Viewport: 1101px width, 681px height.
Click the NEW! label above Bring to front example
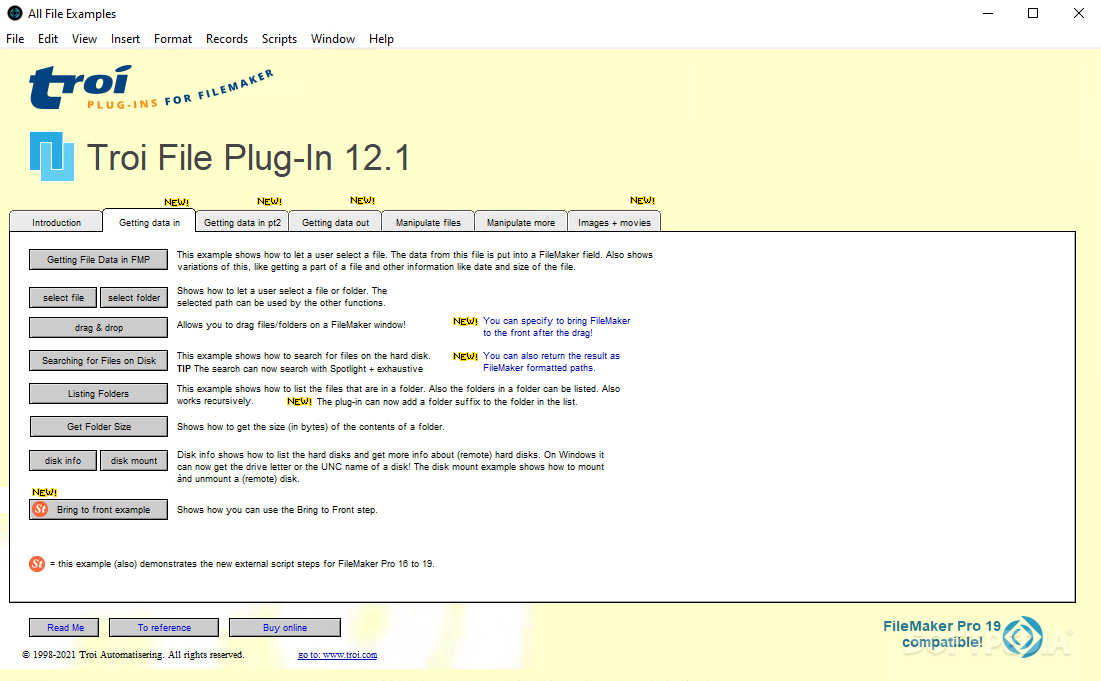[x=44, y=492]
